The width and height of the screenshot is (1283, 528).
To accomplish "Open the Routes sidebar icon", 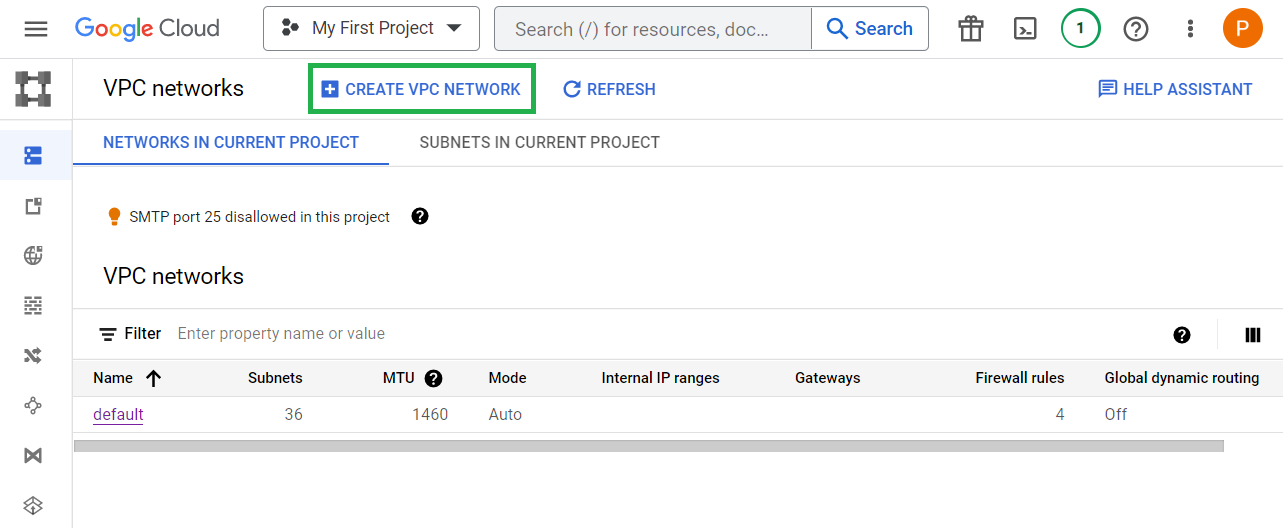I will [34, 355].
